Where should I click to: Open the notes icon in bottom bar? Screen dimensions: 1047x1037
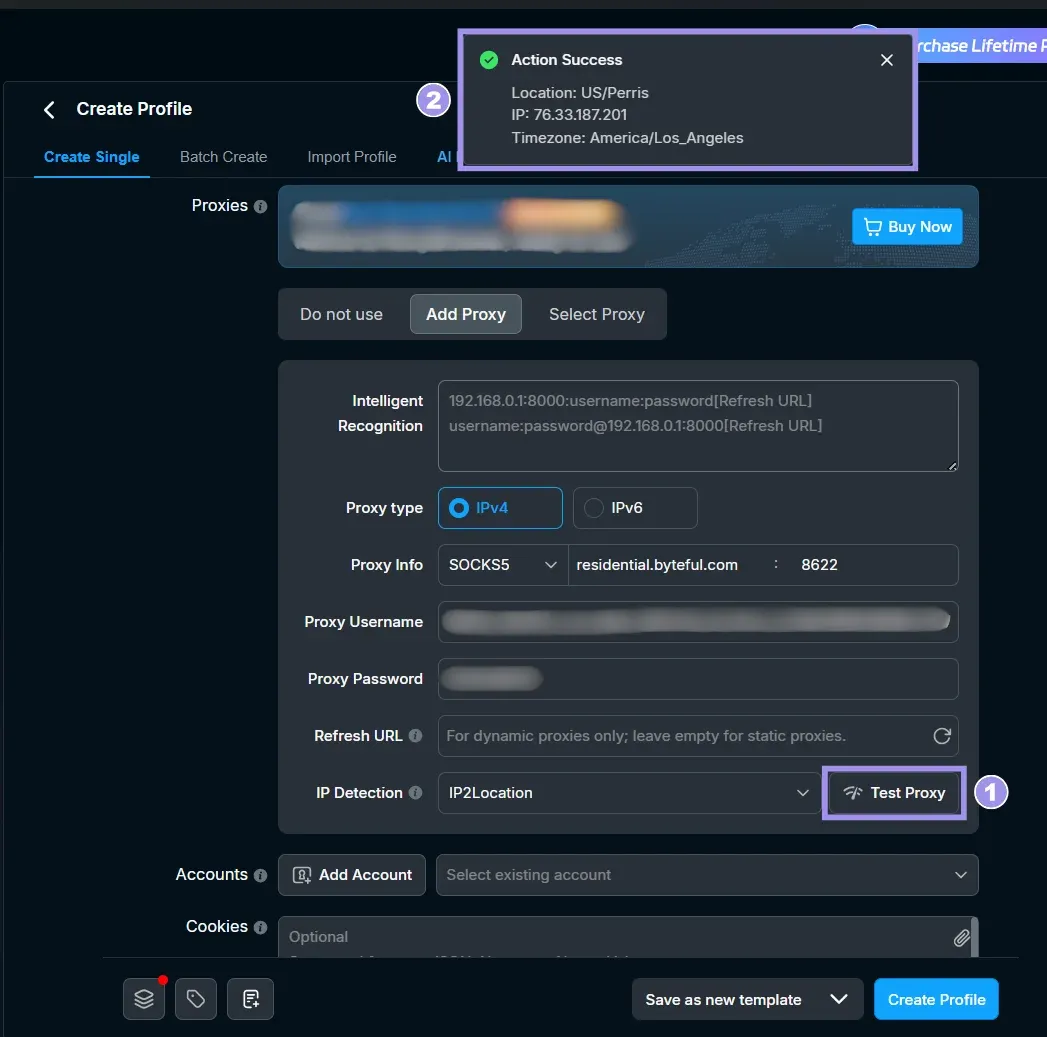point(250,999)
